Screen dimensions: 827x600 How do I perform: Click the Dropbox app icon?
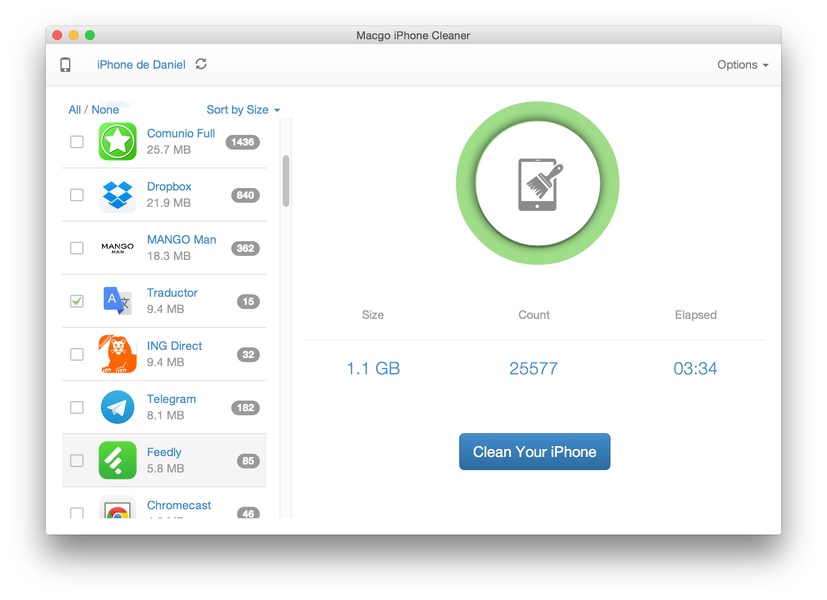pos(117,195)
